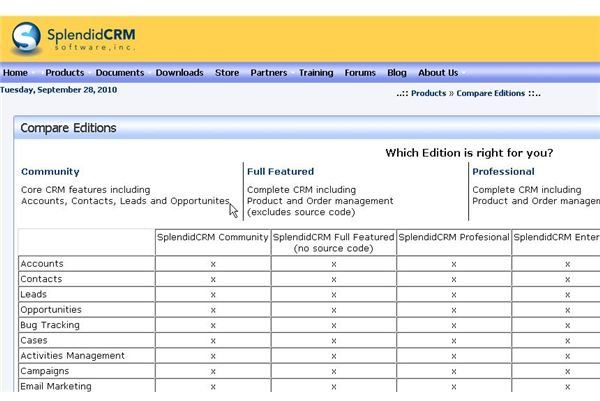Click the Bug Tracking row label

pyautogui.click(x=50, y=325)
